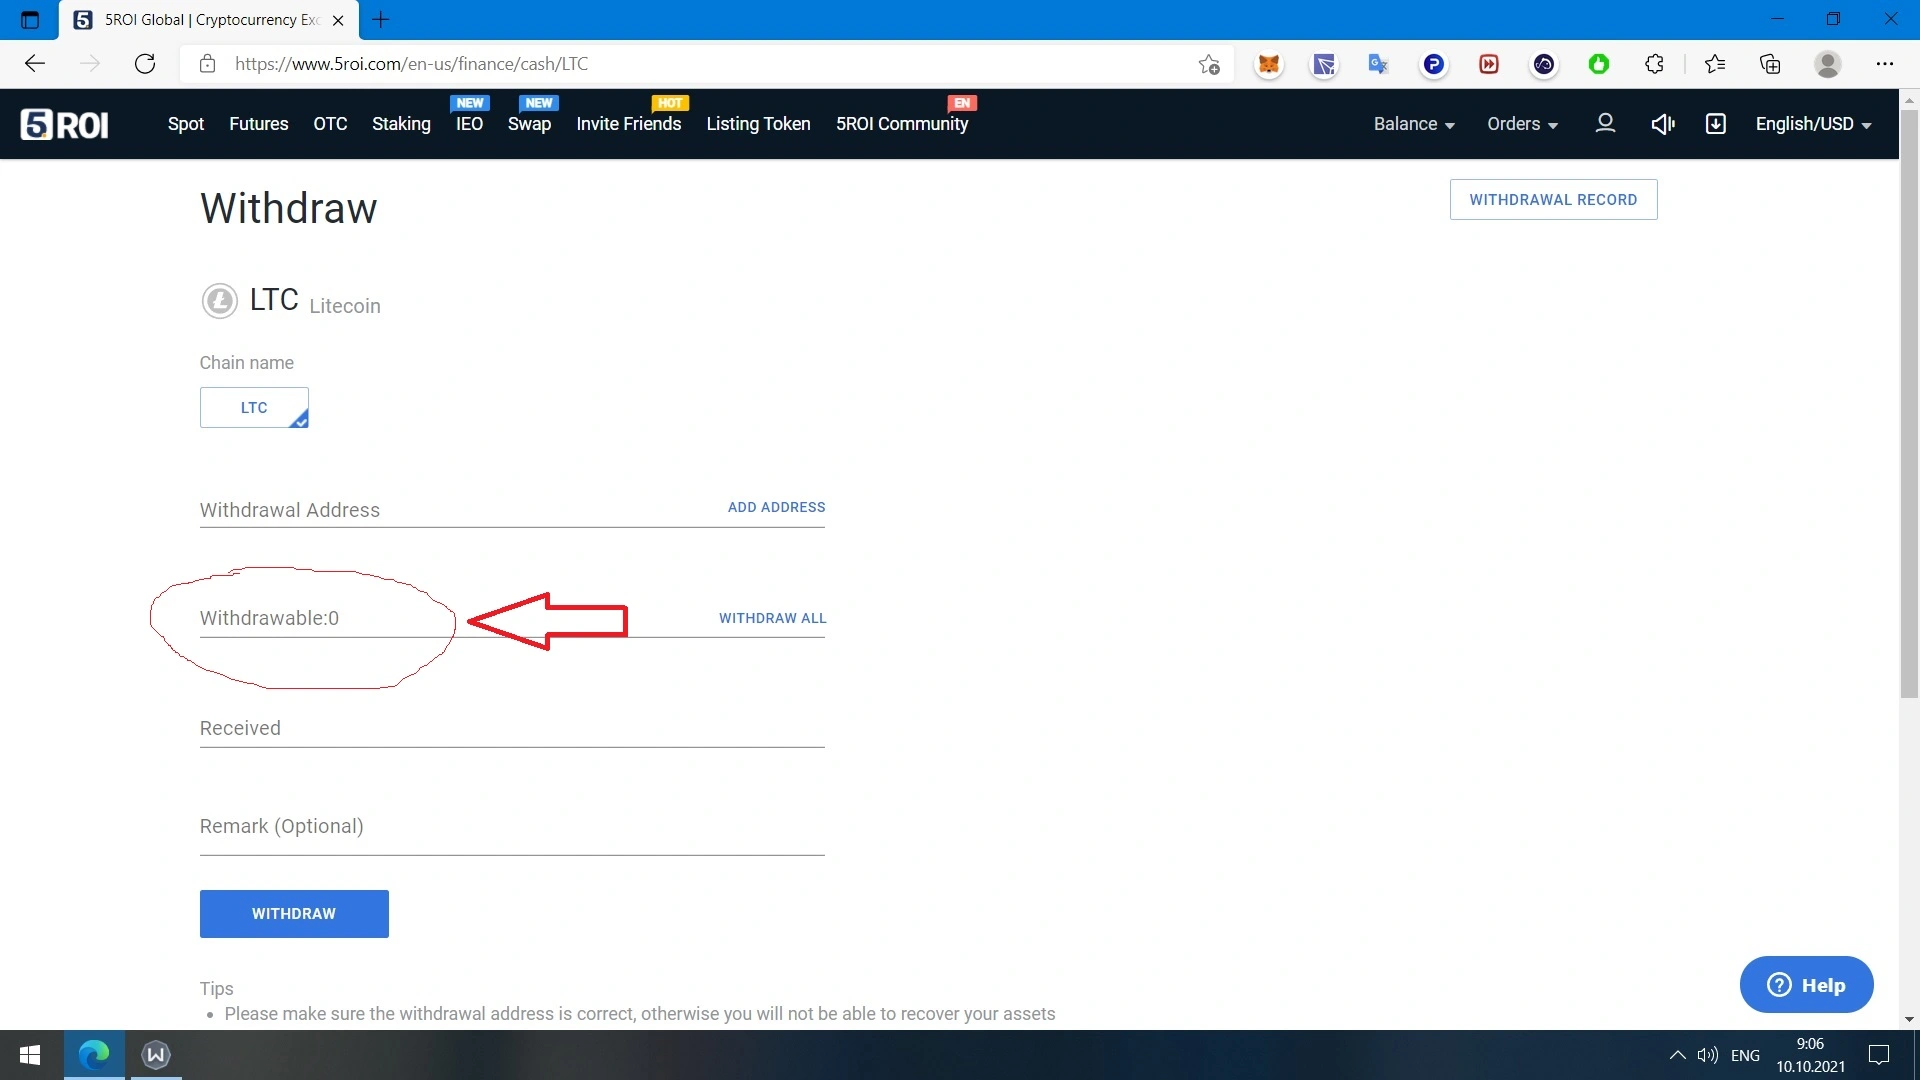Click the Add Address link
1920x1080 pixels.
776,508
